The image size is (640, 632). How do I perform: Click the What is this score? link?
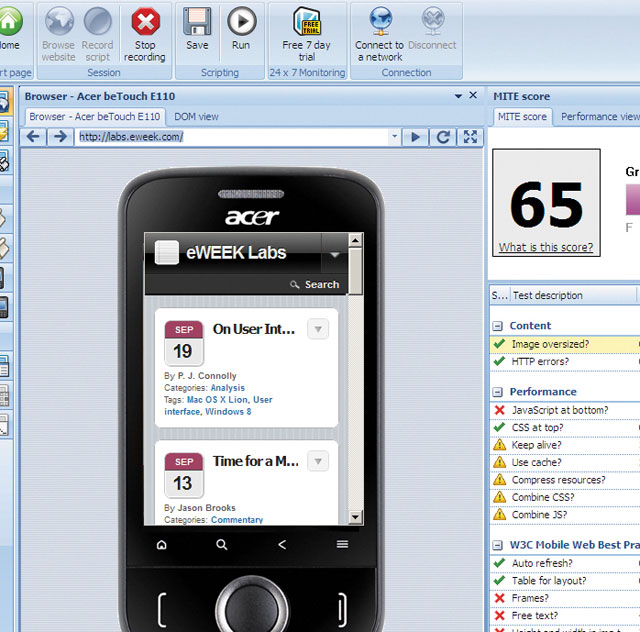tap(546, 247)
